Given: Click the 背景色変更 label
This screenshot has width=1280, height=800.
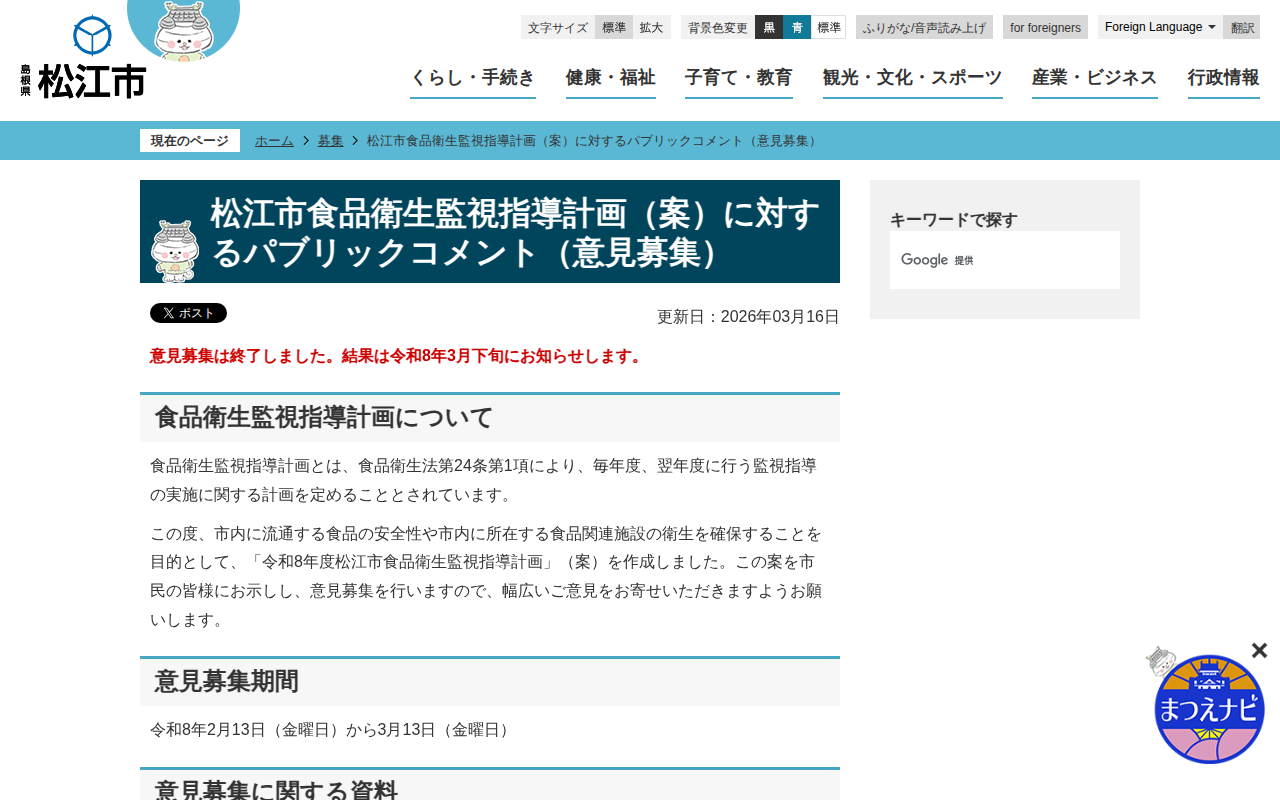Looking at the screenshot, I should point(718,27).
